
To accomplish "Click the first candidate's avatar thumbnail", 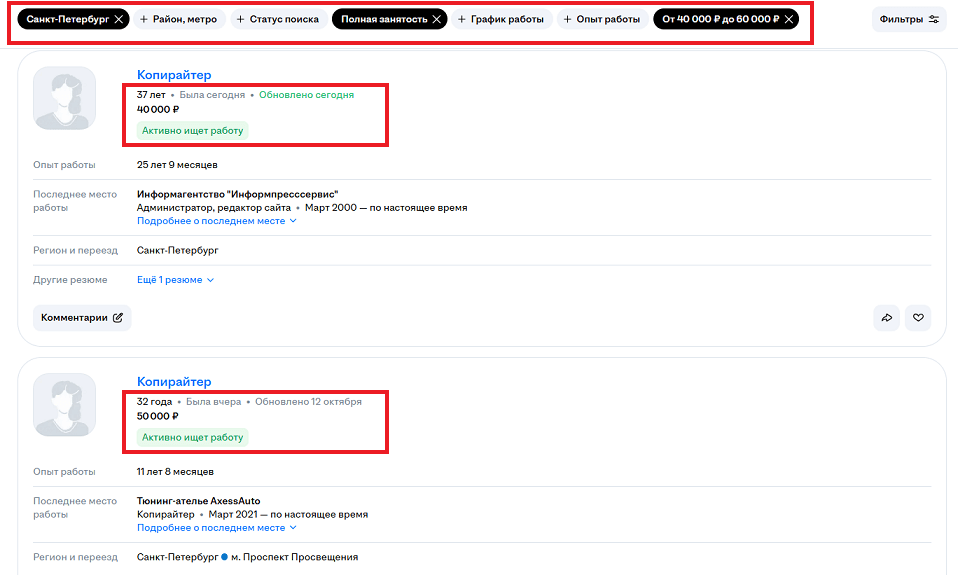I will [x=65, y=98].
